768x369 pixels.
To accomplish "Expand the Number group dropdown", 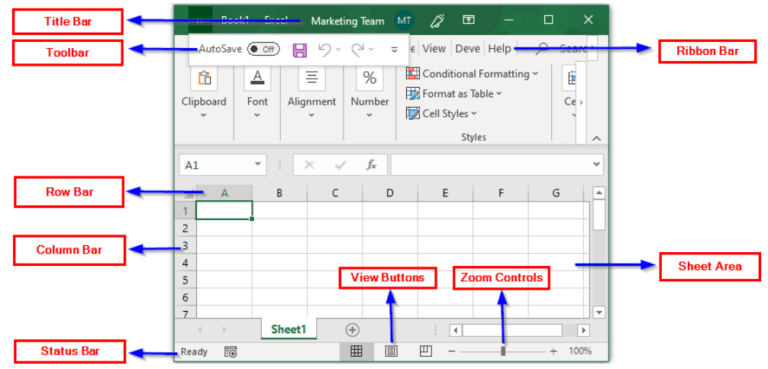I will pyautogui.click(x=370, y=116).
